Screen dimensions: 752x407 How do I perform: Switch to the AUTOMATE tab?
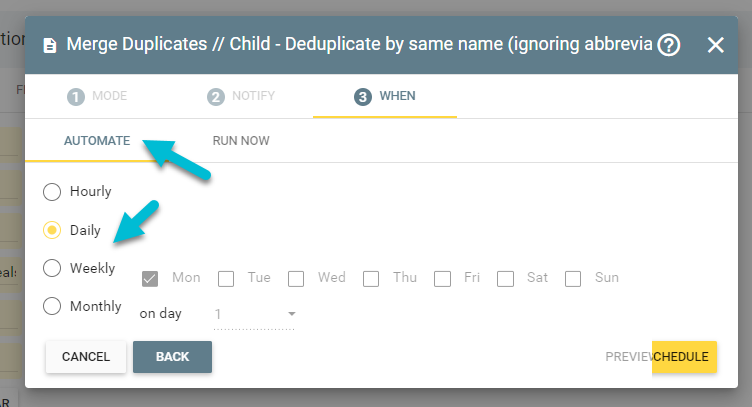pos(97,141)
